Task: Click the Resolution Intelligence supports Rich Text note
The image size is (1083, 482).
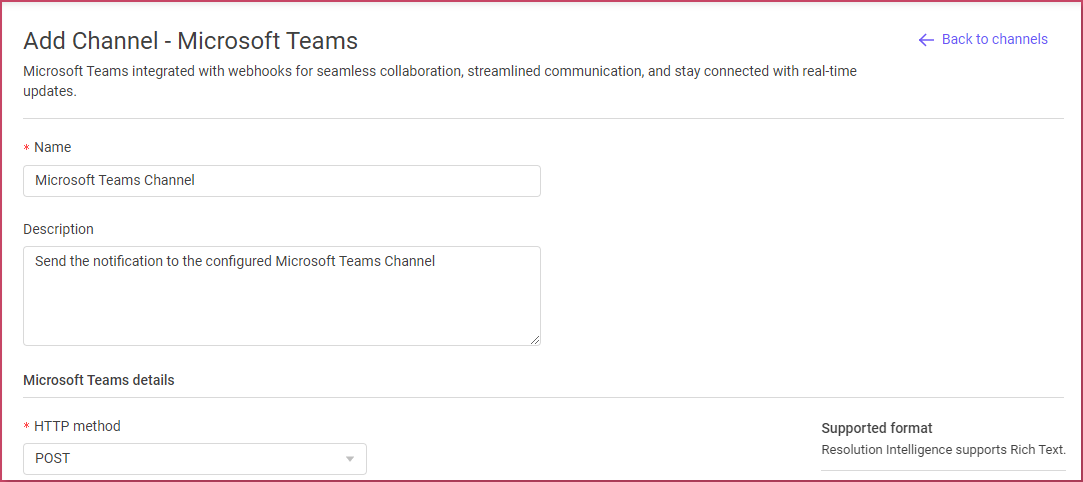Action: (x=943, y=450)
